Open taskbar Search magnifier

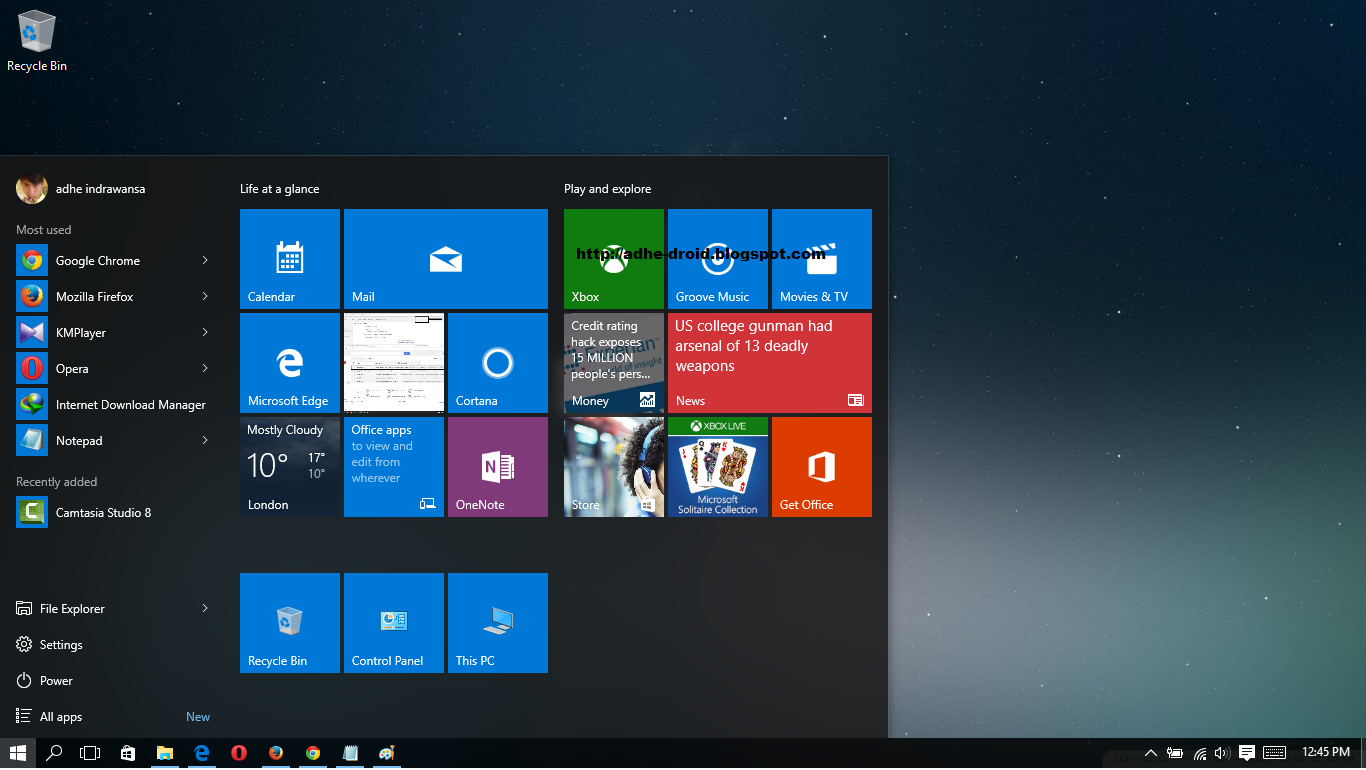[x=55, y=753]
